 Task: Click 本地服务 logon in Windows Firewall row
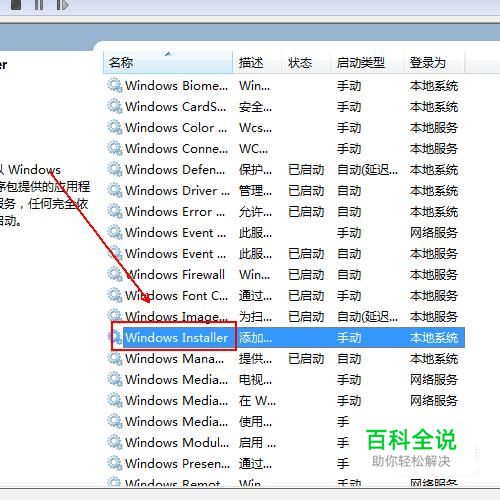tap(434, 274)
